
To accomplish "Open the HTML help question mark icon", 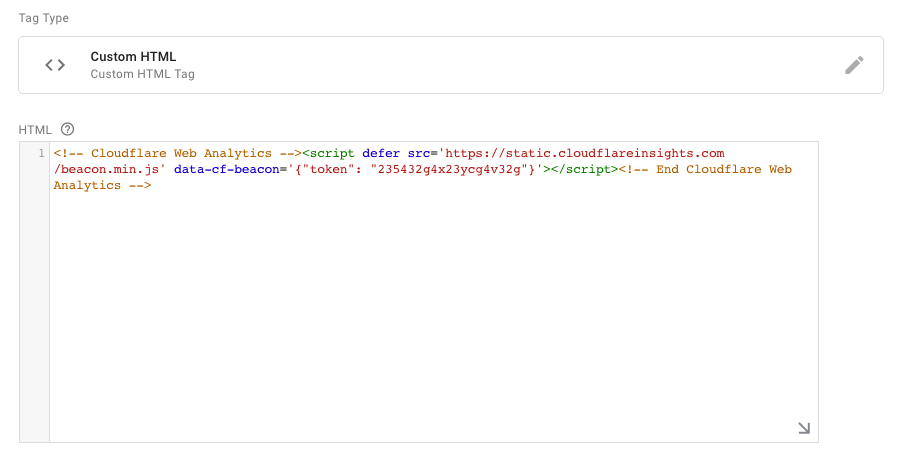I will coord(67,129).
